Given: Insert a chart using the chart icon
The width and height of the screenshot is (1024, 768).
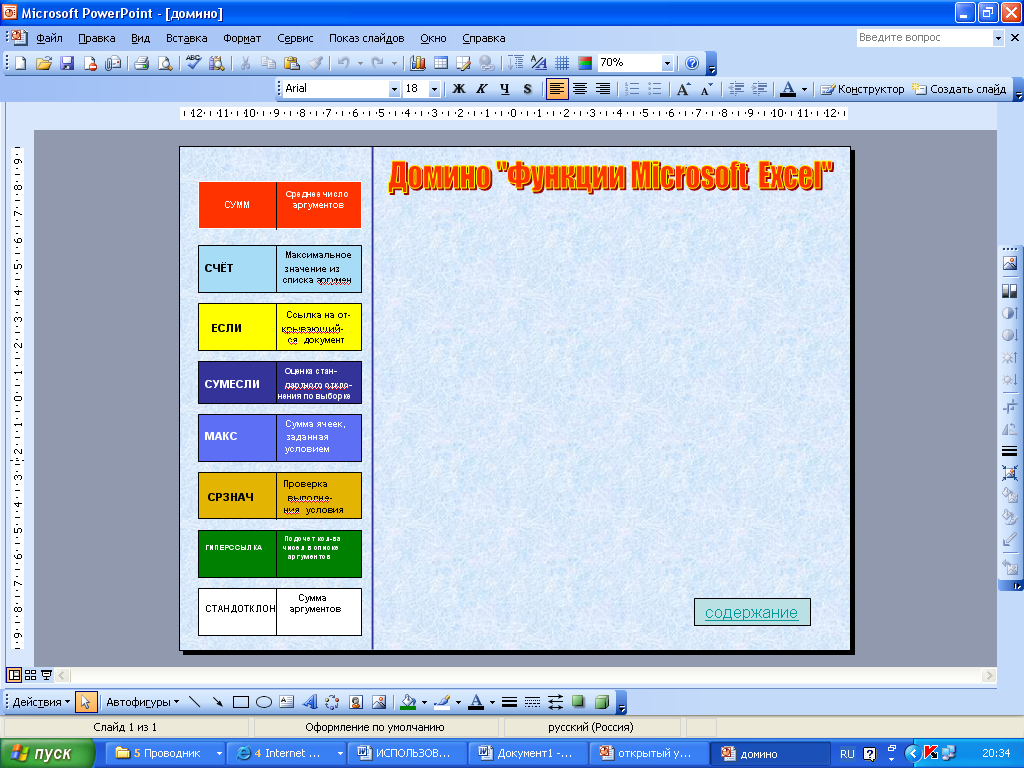Looking at the screenshot, I should click(417, 63).
